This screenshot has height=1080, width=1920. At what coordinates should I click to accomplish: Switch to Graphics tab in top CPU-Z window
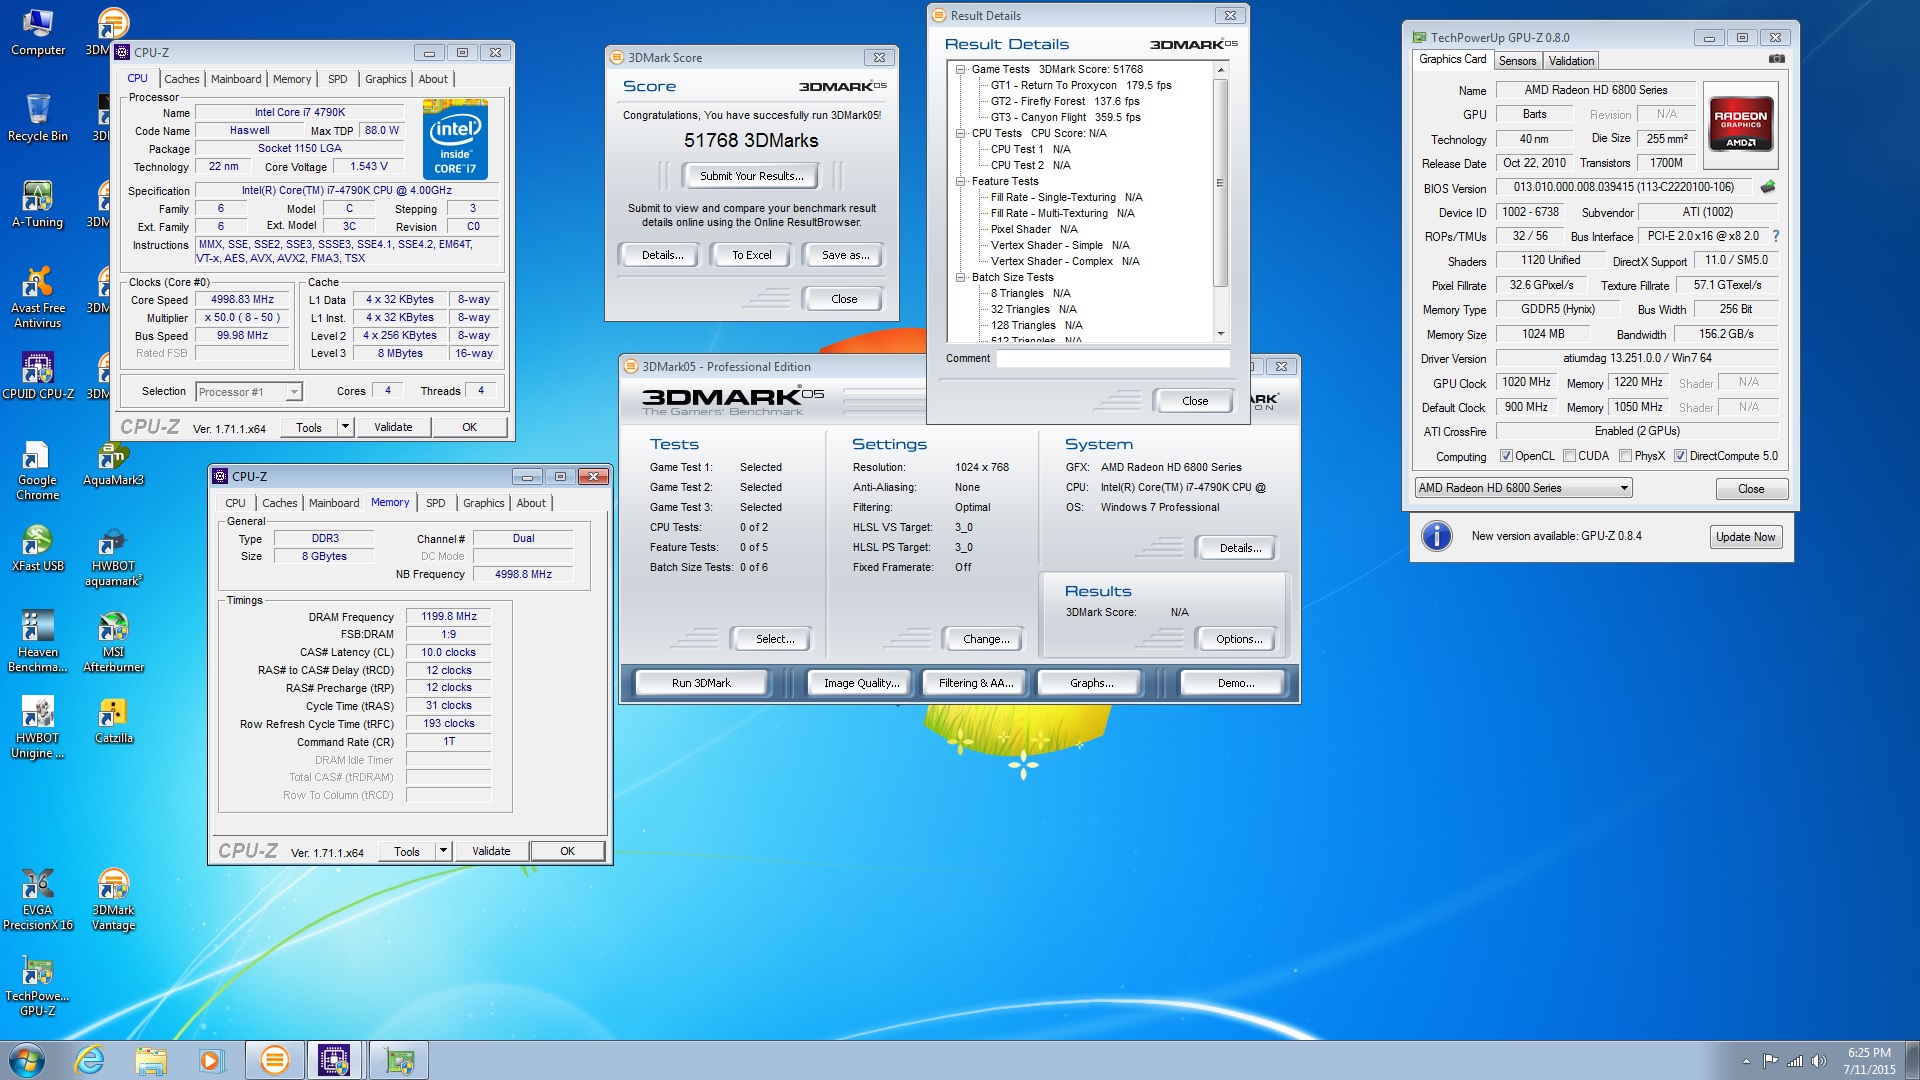pyautogui.click(x=385, y=79)
